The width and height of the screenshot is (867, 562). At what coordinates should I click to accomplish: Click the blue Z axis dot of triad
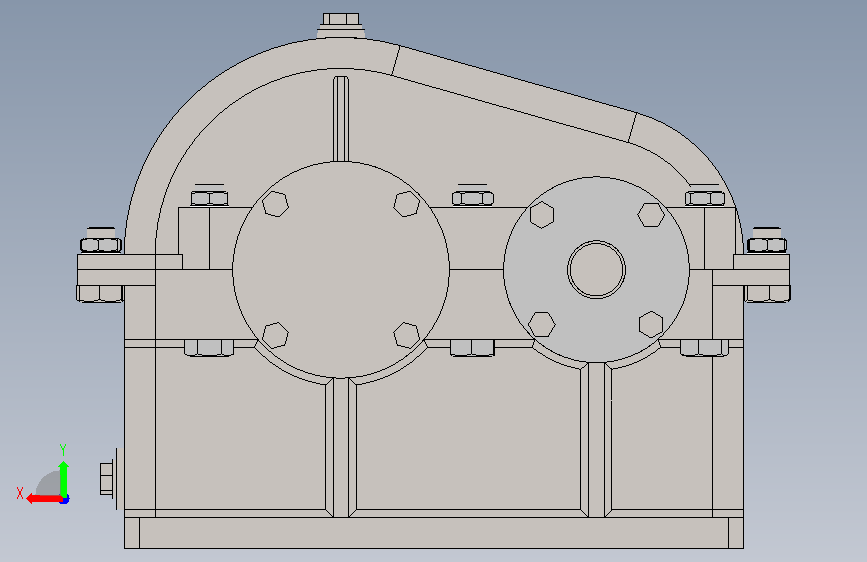click(x=65, y=500)
